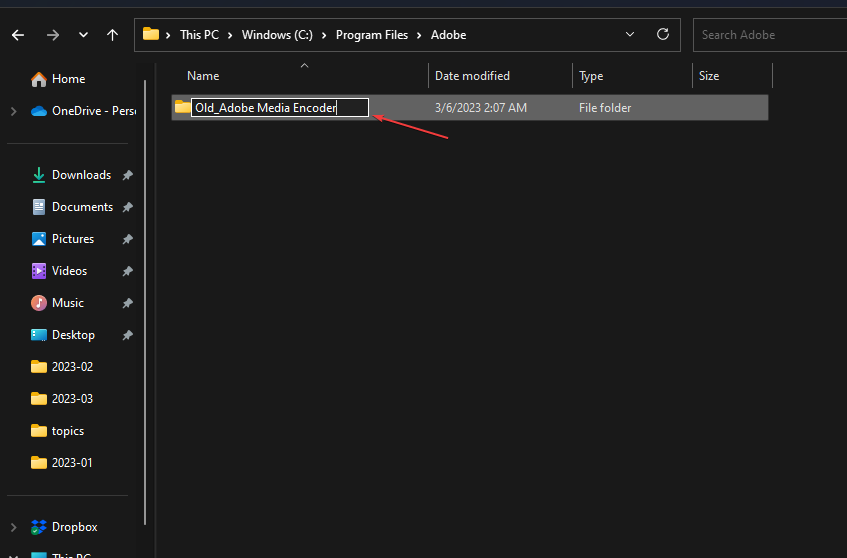Image resolution: width=847 pixels, height=558 pixels.
Task: Expand chevron after Program Files breadcrumb
Action: coord(419,35)
